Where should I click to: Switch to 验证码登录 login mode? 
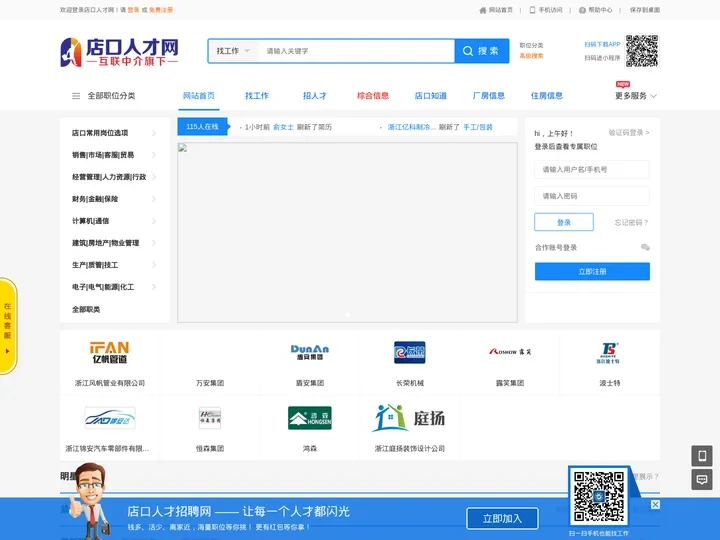tap(629, 133)
